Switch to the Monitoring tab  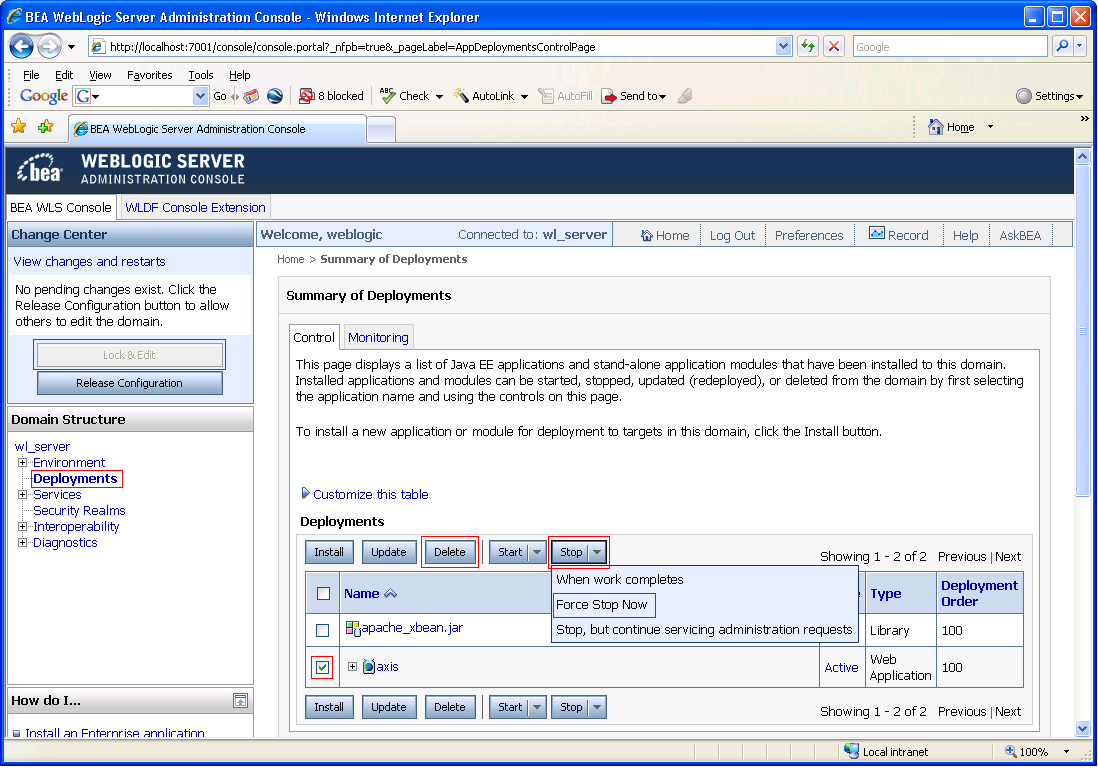click(x=378, y=337)
